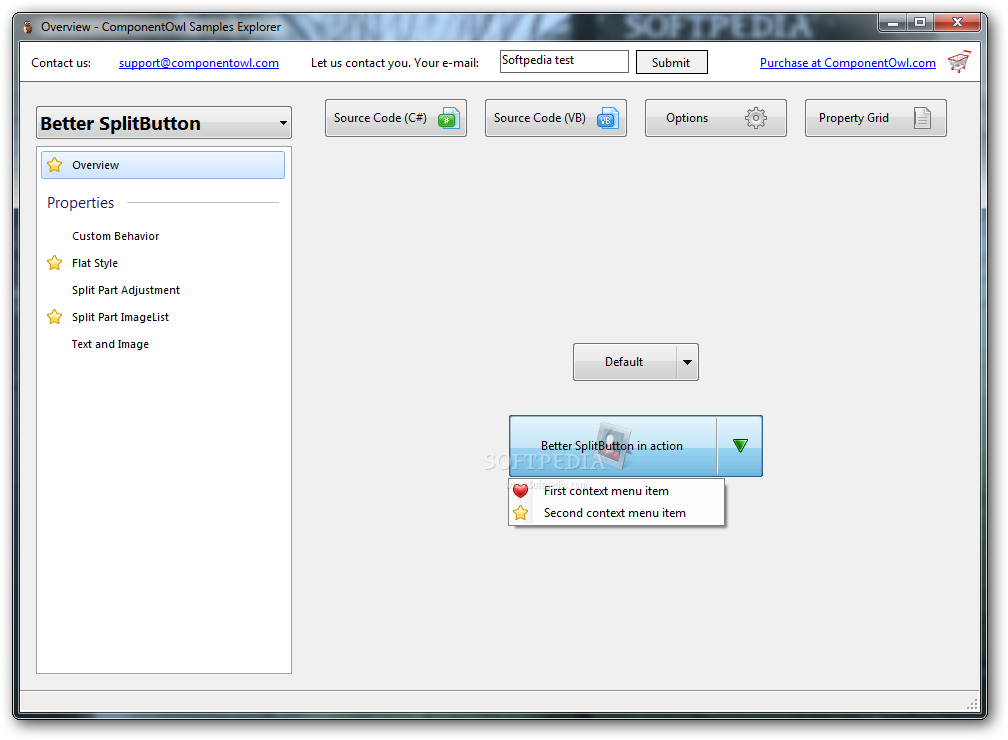Minimize the Samples Explorer window

[x=892, y=23]
